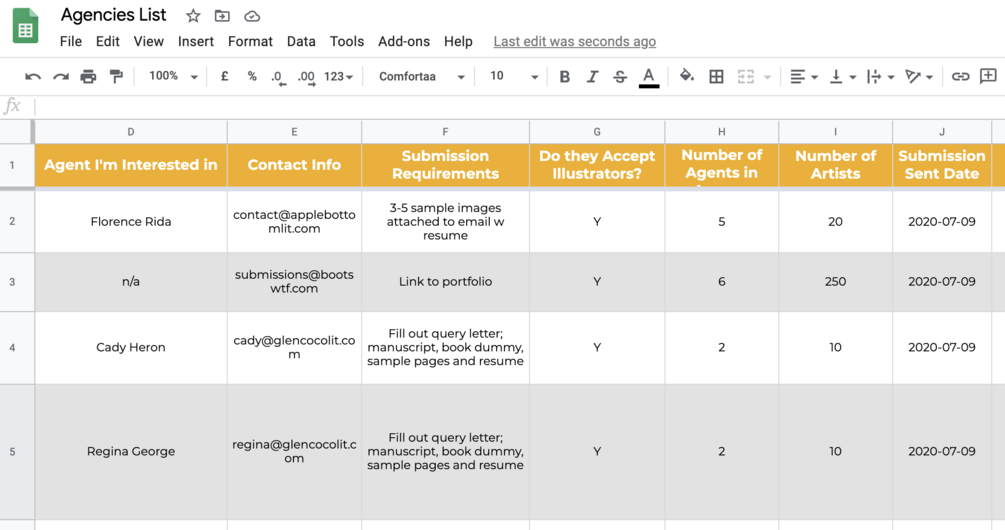Toggle italic formatting

(592, 77)
